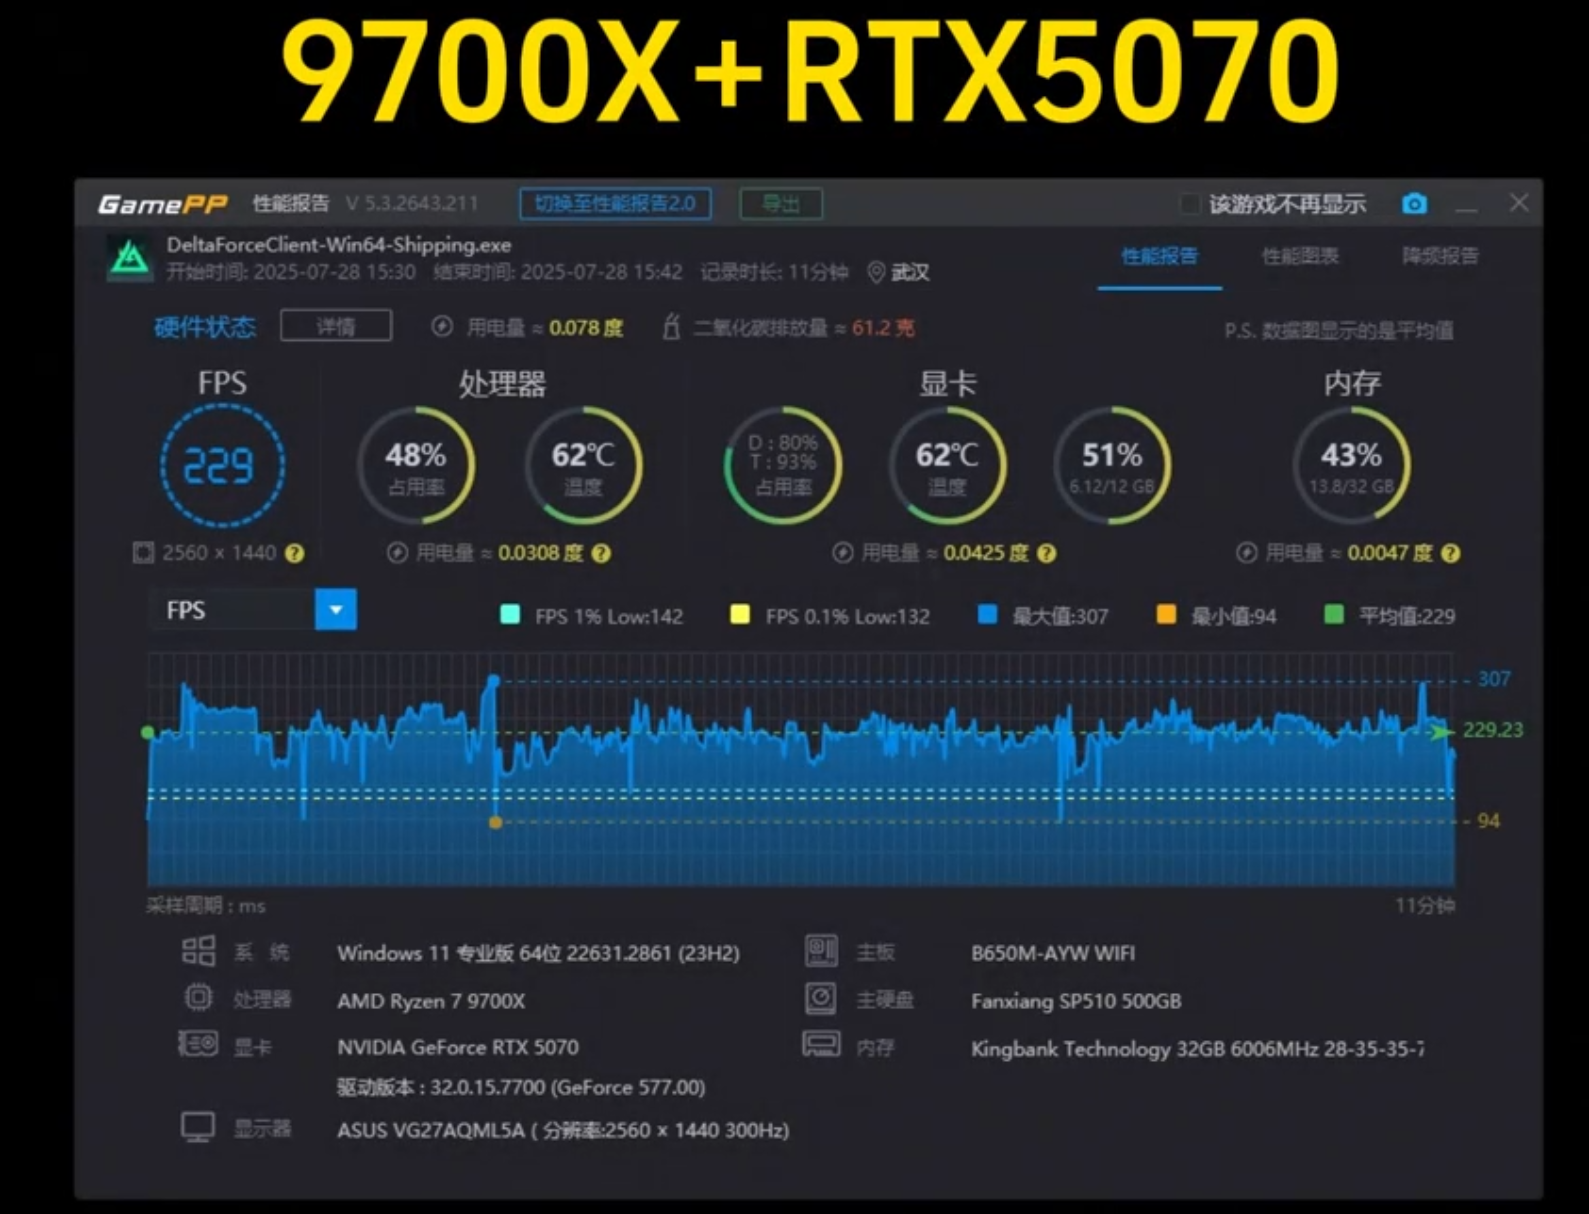Close the GamePP report window
The height and width of the screenshot is (1214, 1589).
[1519, 203]
